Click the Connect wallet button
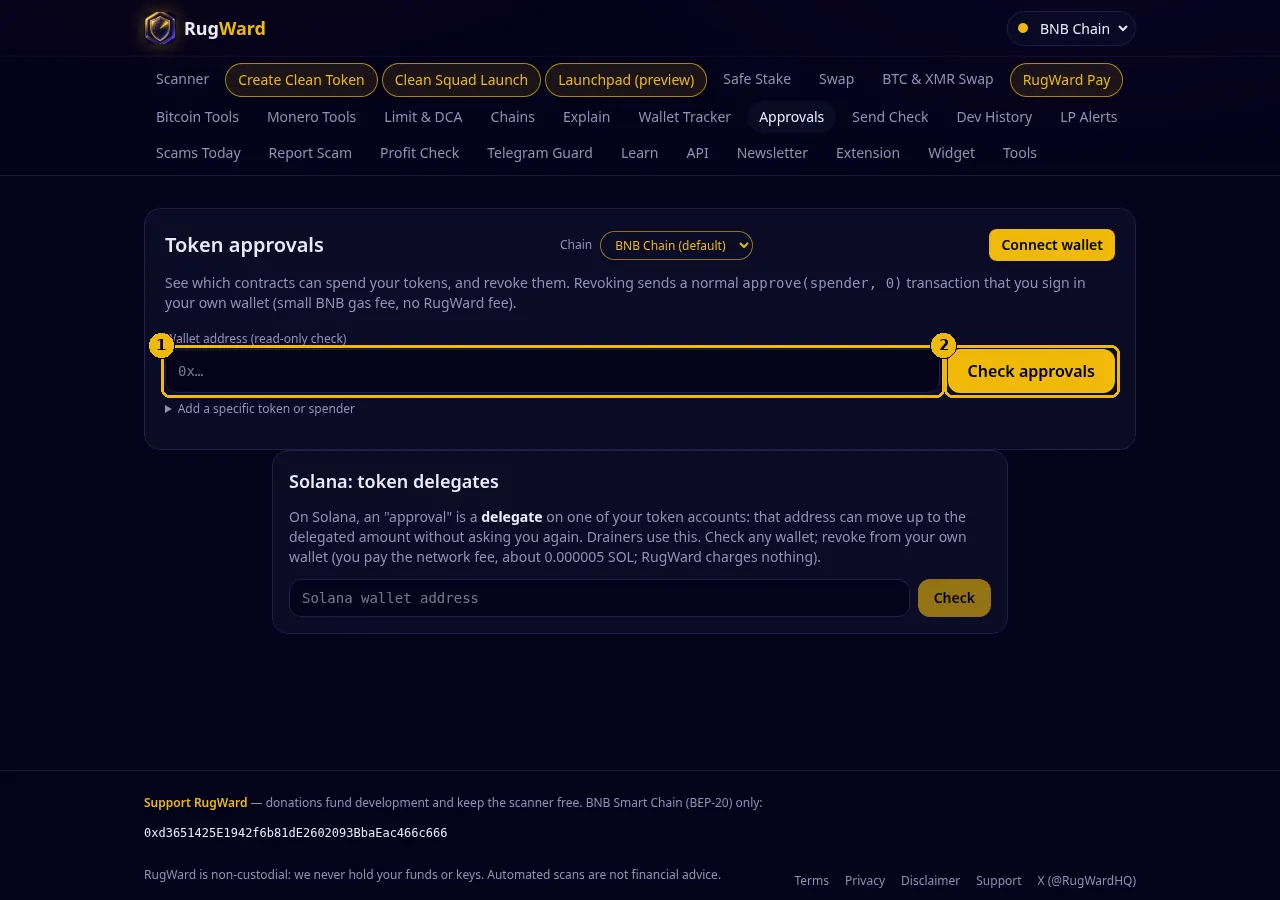 point(1052,245)
